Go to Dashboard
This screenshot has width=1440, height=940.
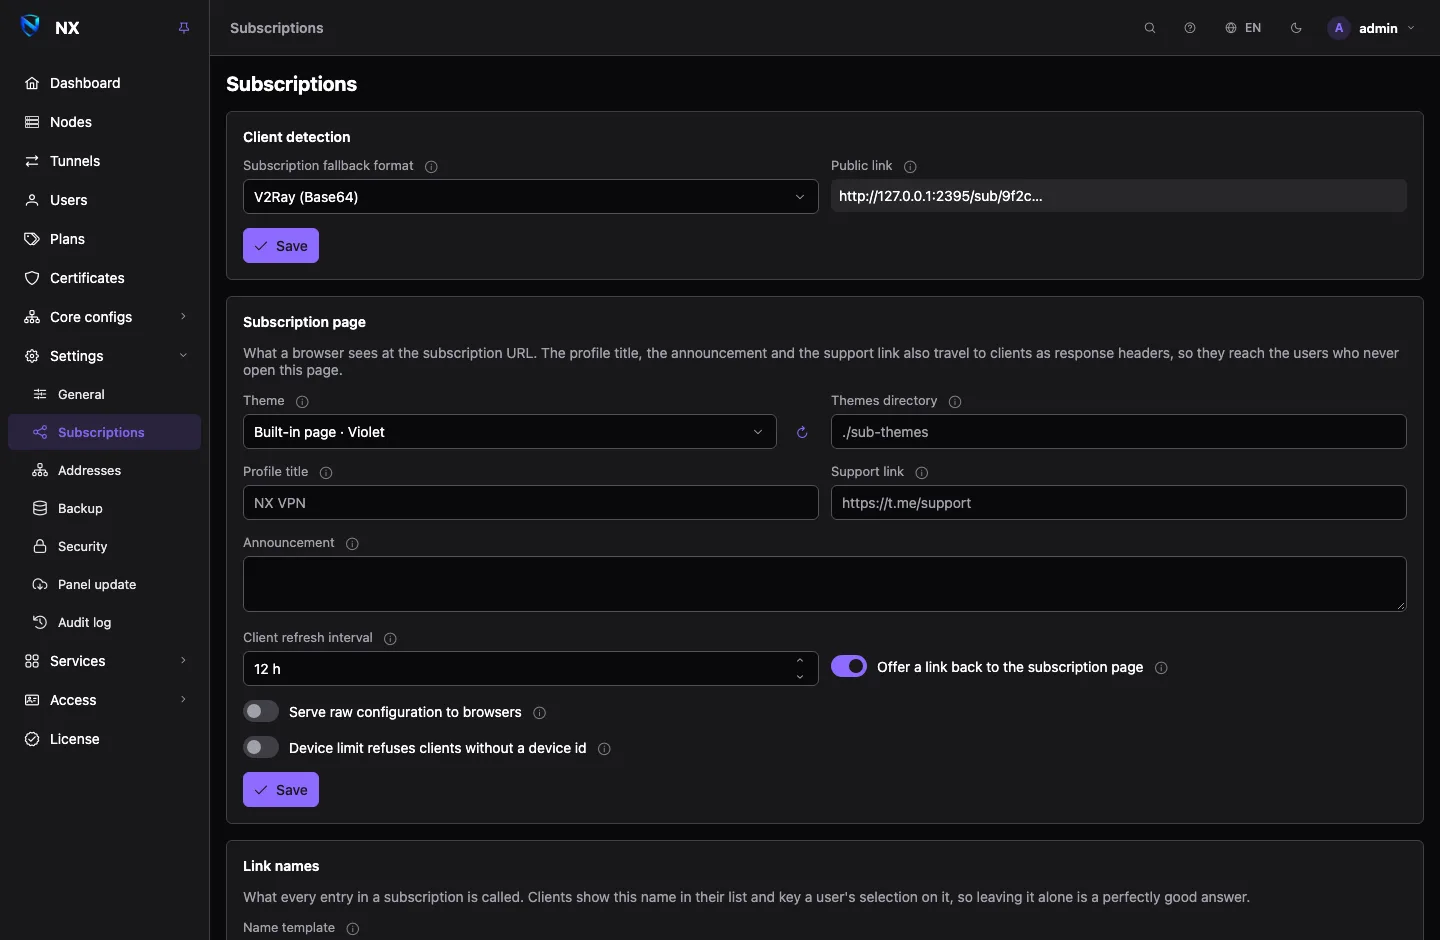(105, 83)
